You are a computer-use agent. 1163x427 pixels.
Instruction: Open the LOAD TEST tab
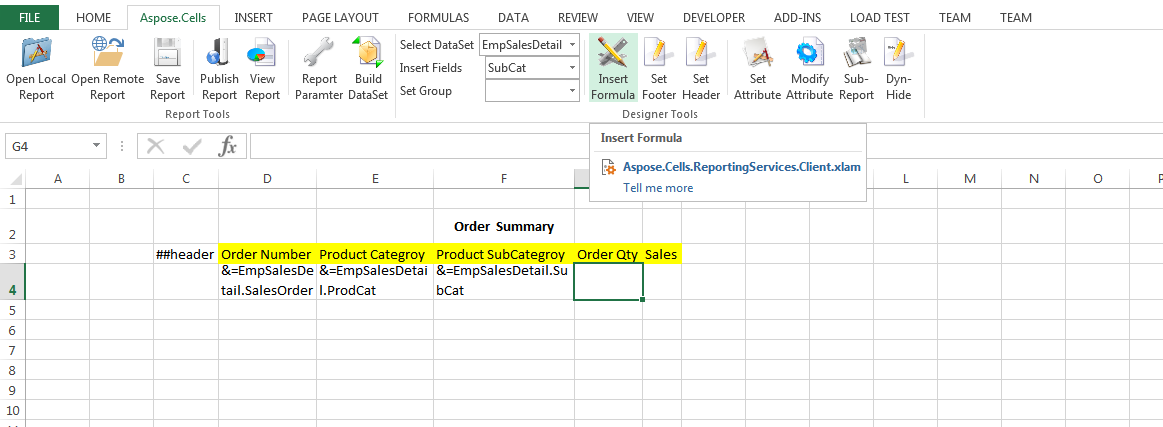pos(880,17)
